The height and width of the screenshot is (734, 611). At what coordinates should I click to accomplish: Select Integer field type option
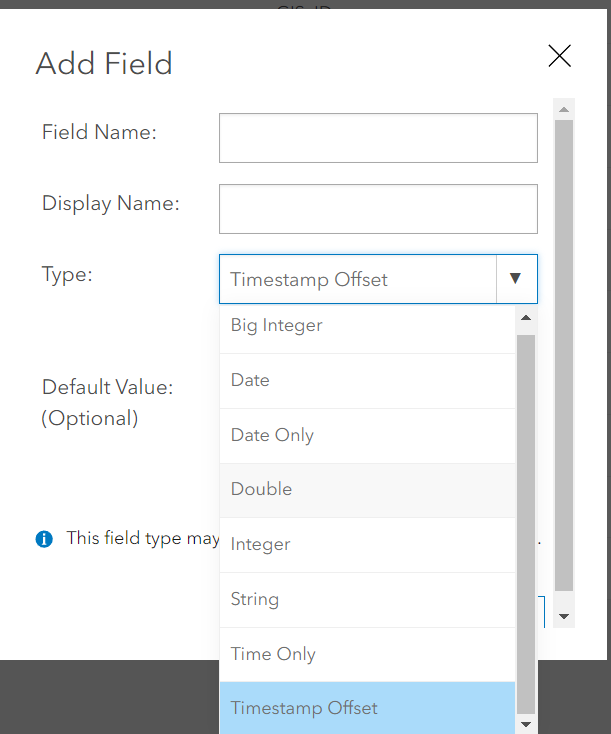pos(367,545)
